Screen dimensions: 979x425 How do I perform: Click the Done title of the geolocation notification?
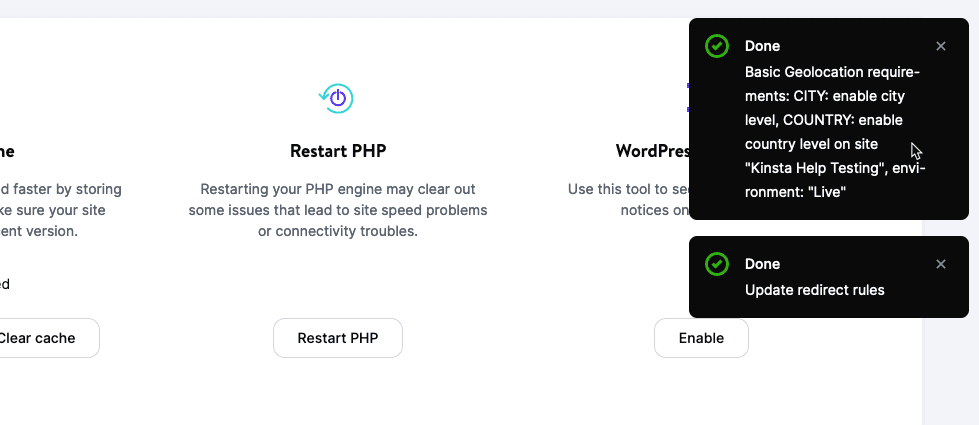coord(762,46)
